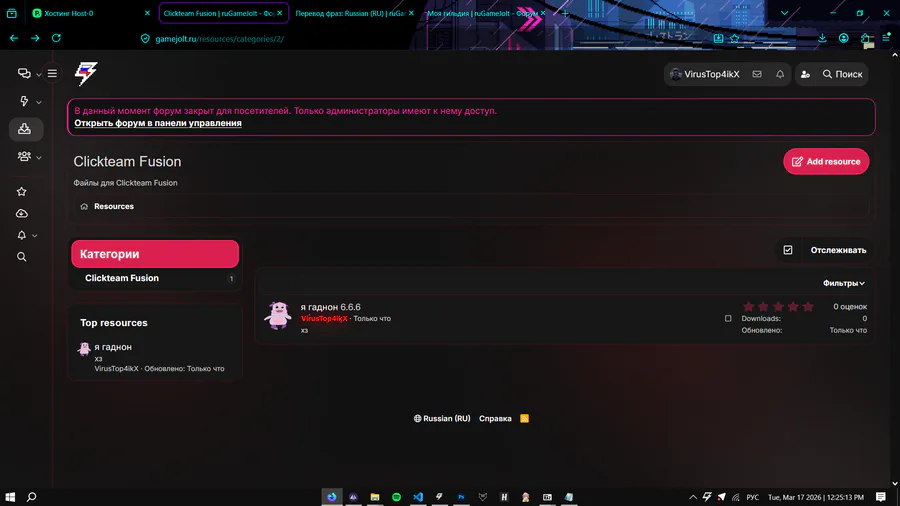Open the star favorites sidebar icon
The width and height of the screenshot is (900, 506).
tap(22, 192)
